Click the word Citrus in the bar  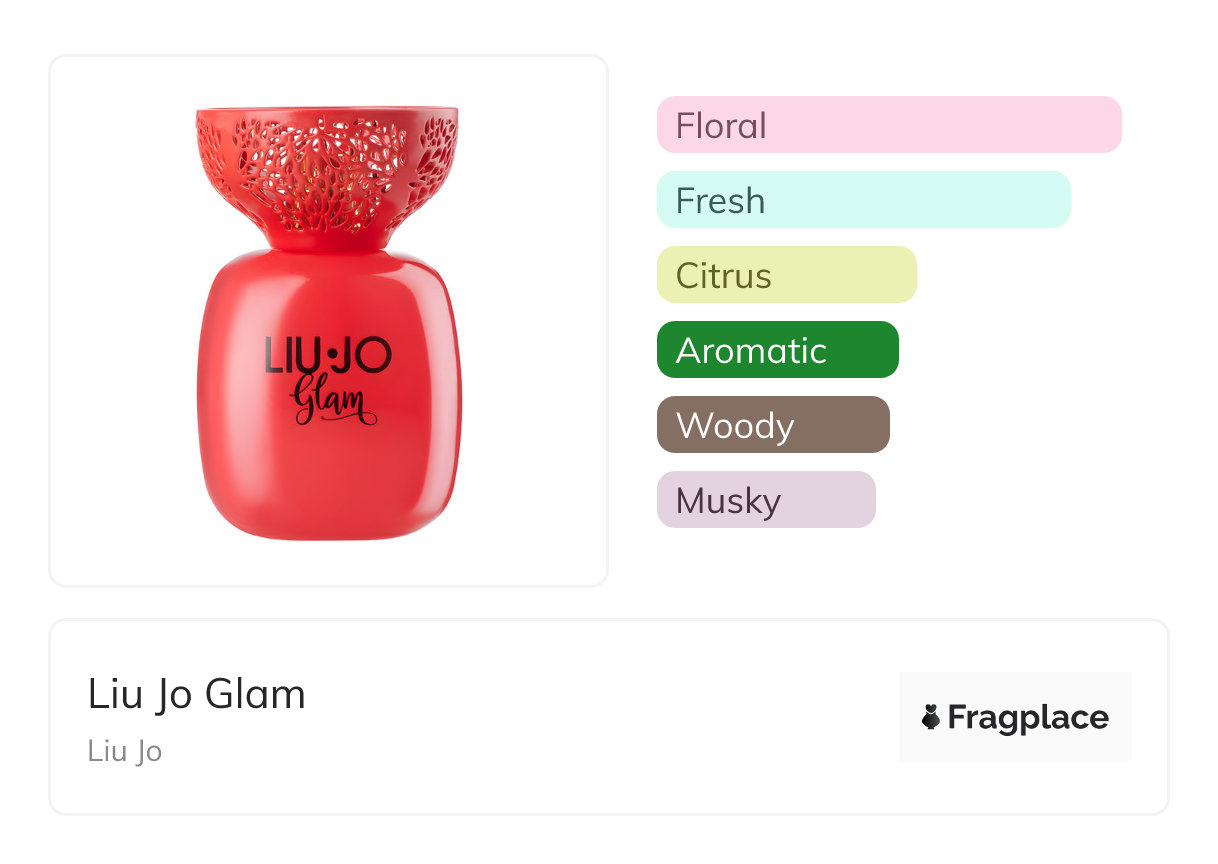click(x=723, y=275)
